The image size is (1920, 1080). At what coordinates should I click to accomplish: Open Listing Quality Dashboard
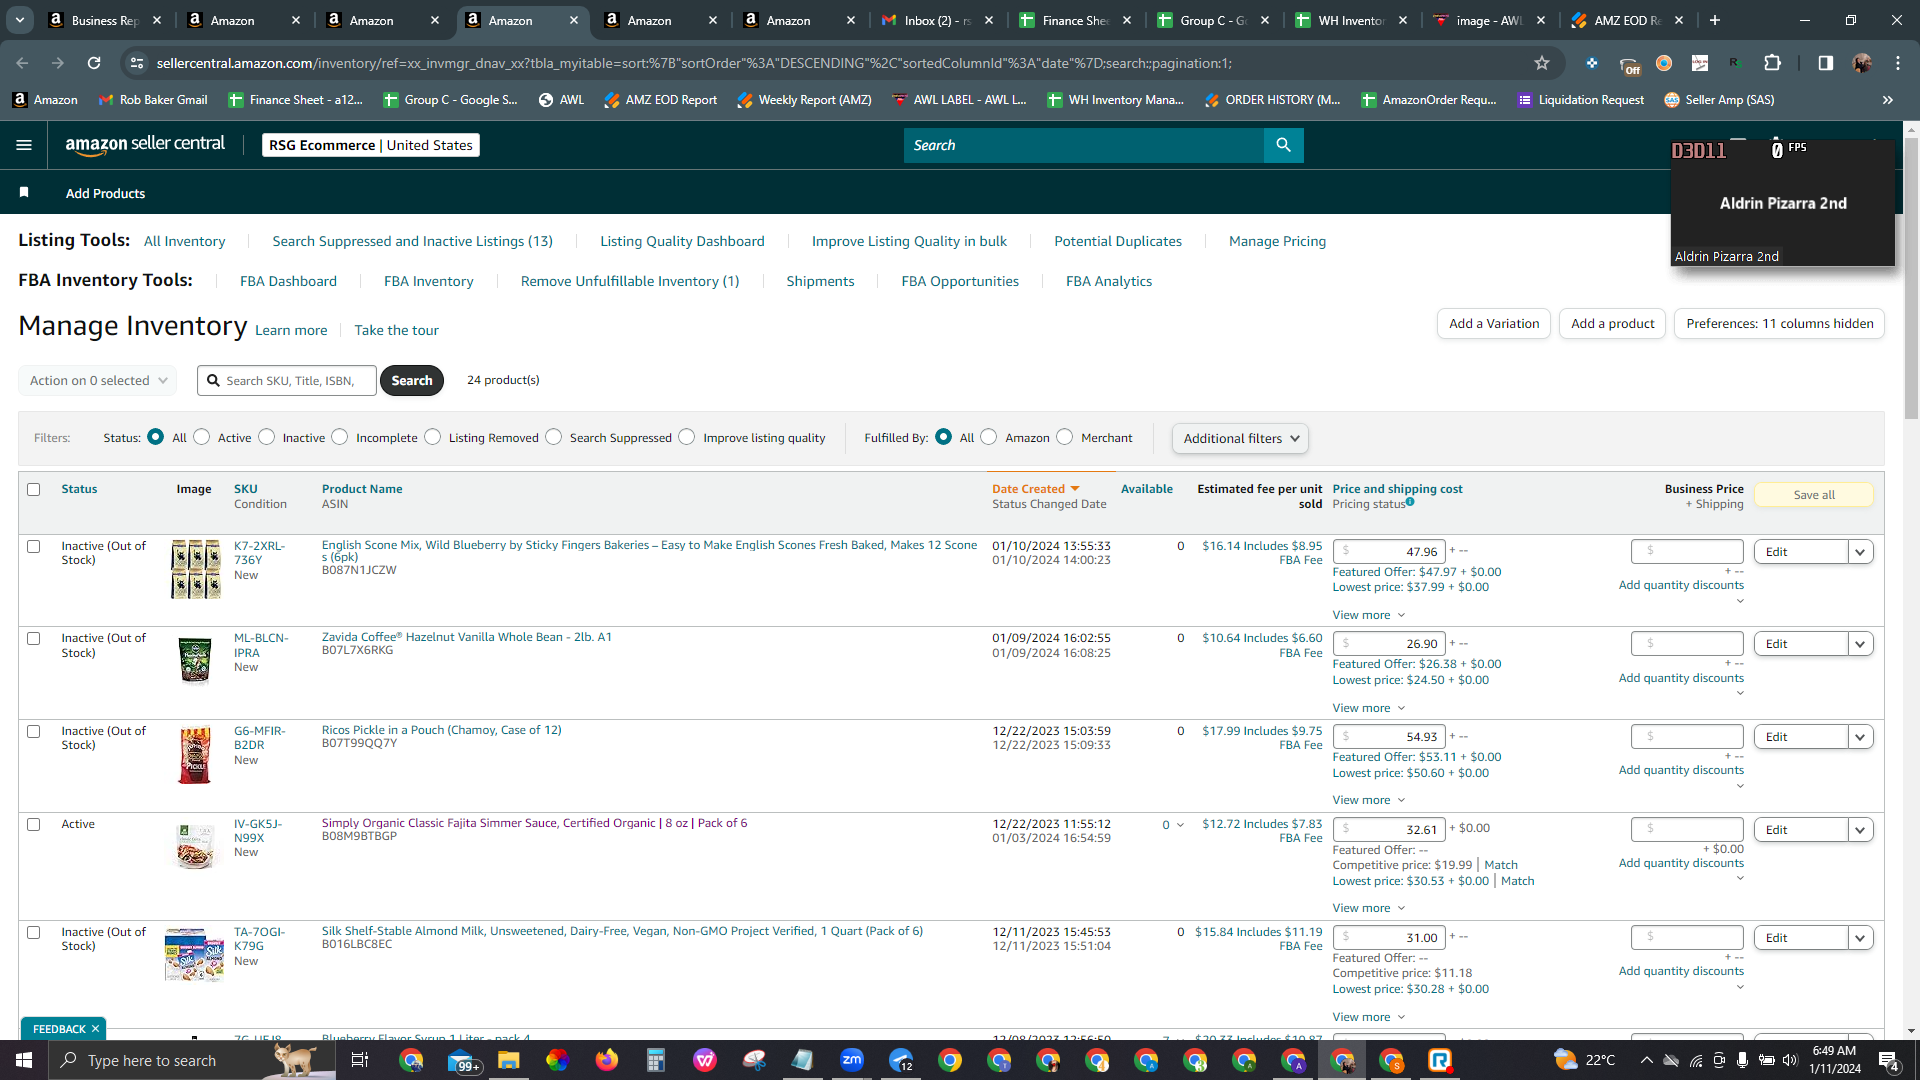[682, 241]
